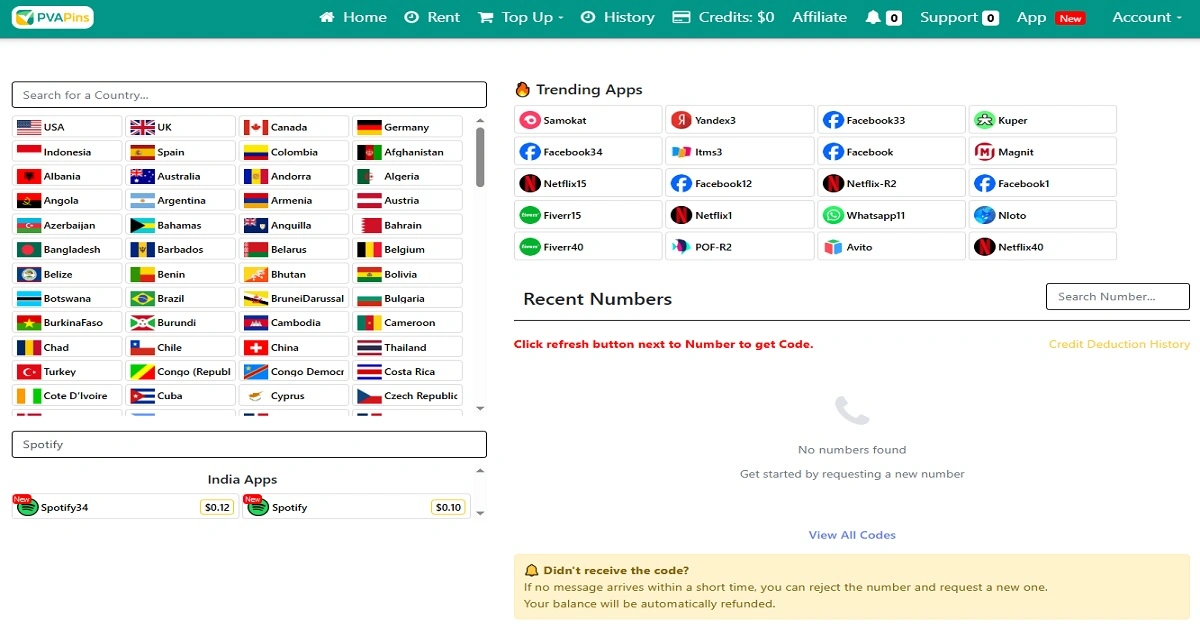Pick Bahrain country entry
Screen dimensions: 1200x630
coord(408,225)
